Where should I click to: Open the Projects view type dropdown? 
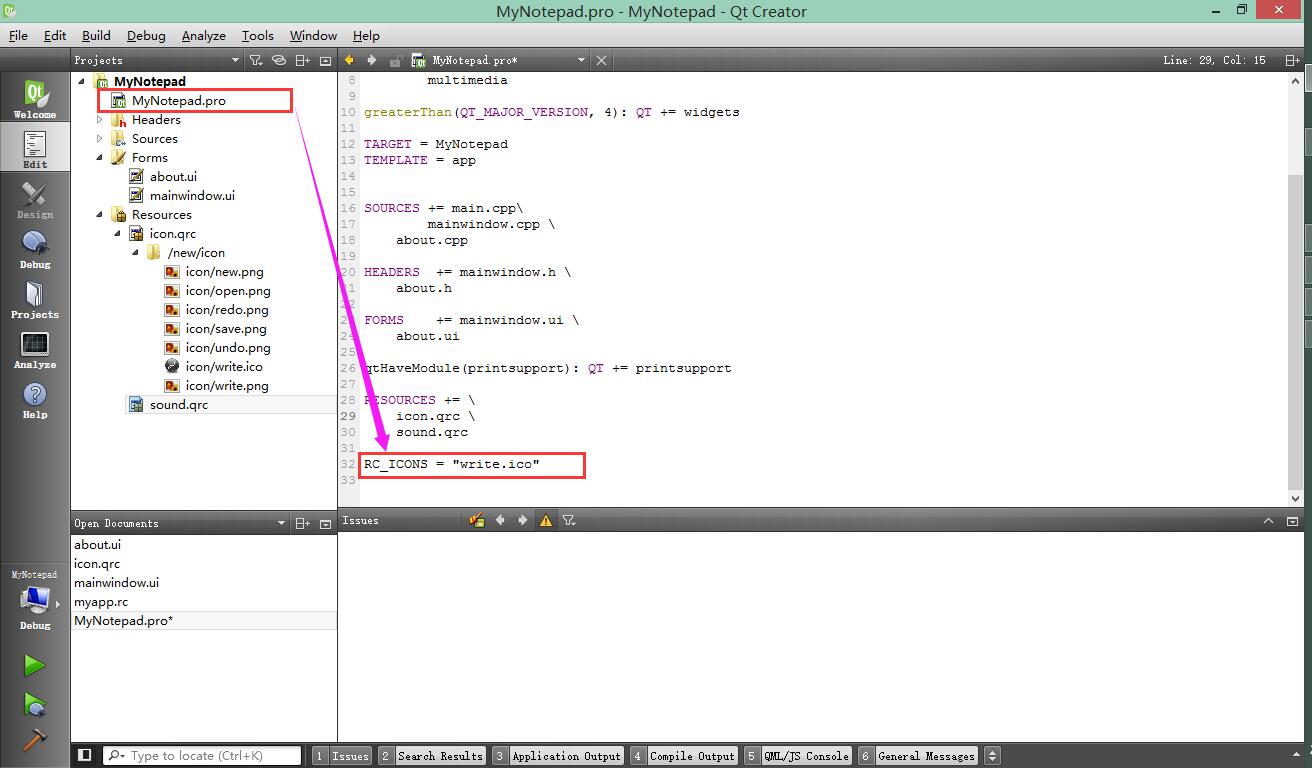coord(157,60)
